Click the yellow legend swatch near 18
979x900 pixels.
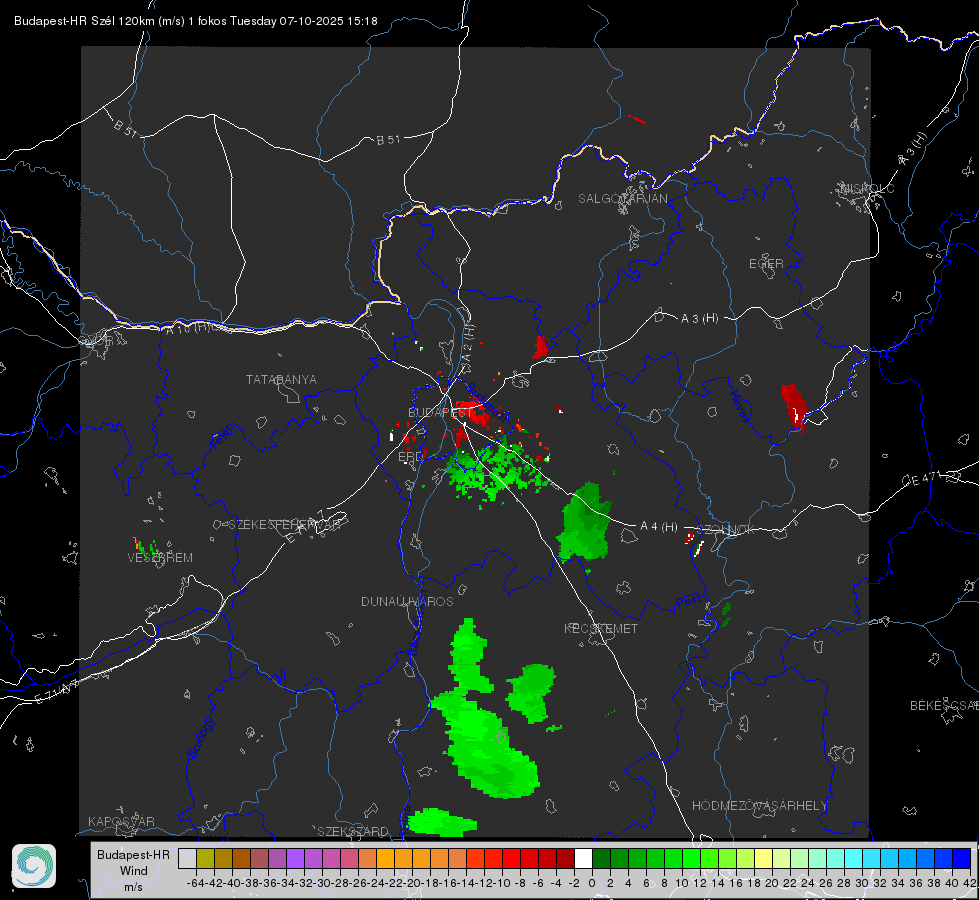click(763, 858)
